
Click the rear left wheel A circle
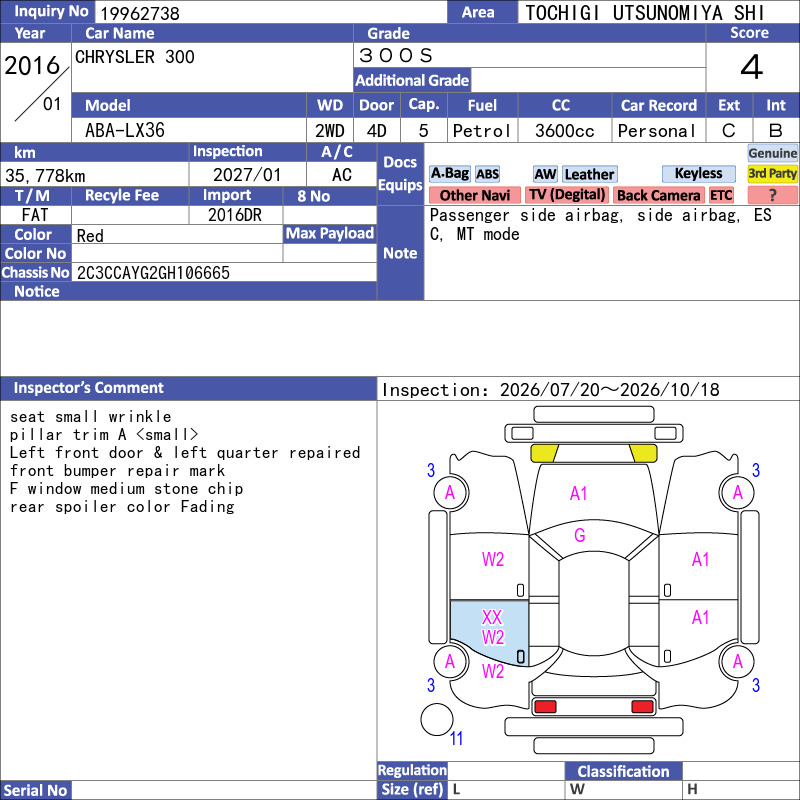point(451,661)
